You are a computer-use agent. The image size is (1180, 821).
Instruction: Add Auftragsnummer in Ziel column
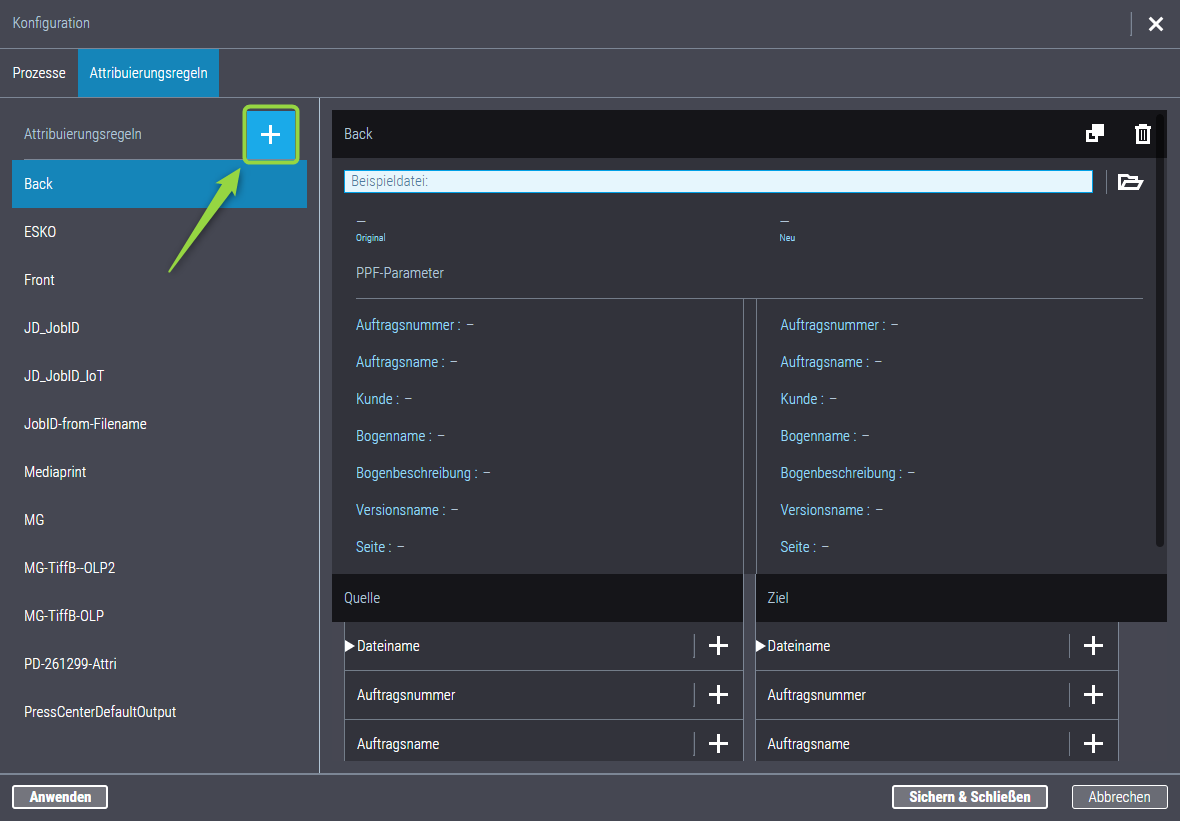tap(1093, 695)
